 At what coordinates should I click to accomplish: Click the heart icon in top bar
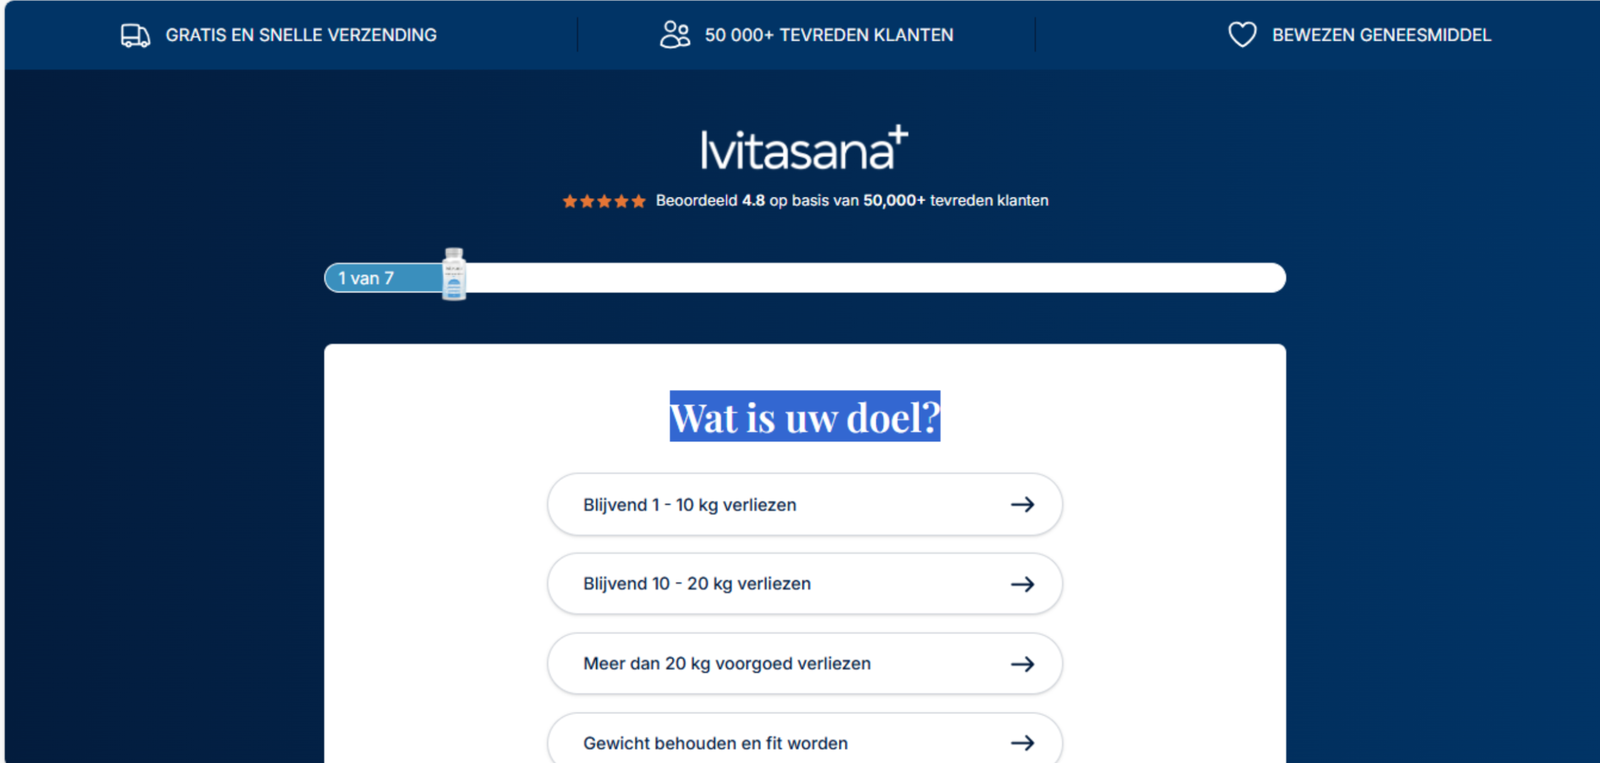point(1242,35)
